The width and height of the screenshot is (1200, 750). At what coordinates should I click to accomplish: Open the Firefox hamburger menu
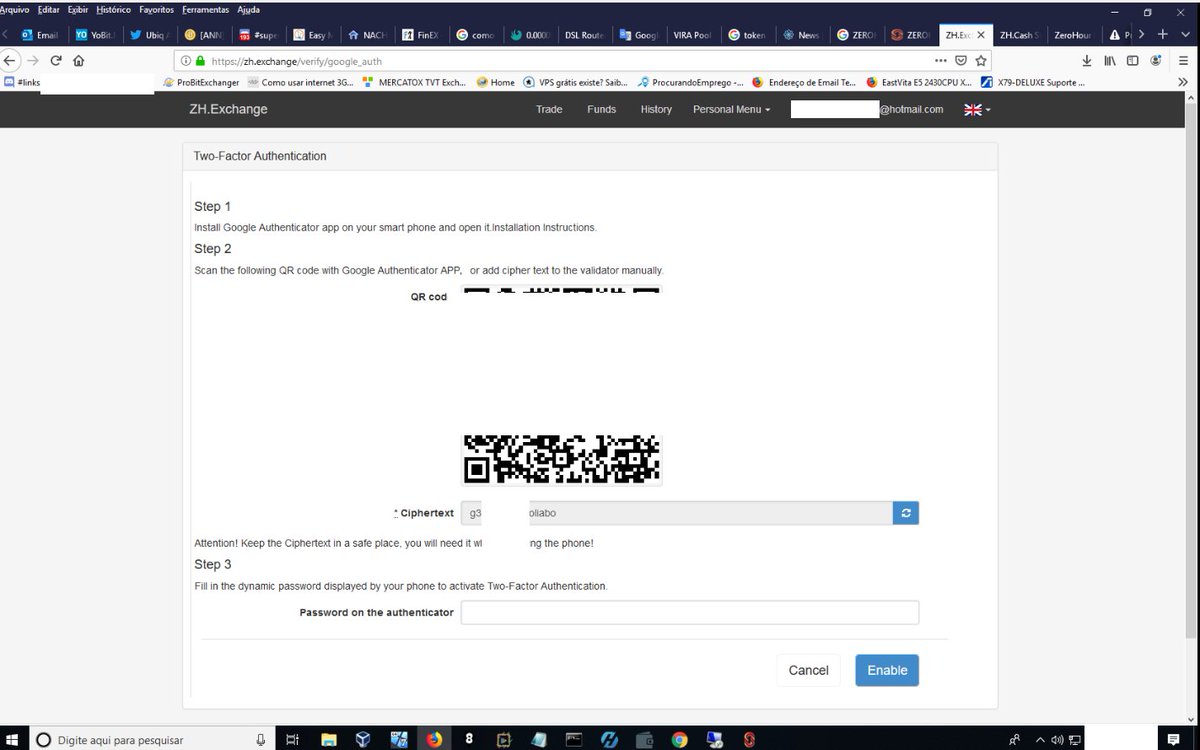pos(1184,60)
